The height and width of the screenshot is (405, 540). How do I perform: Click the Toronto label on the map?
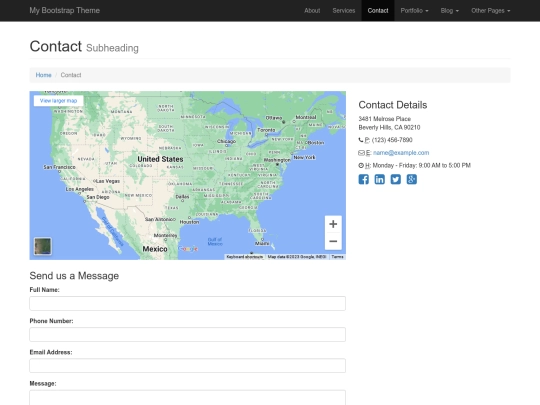[266, 130]
